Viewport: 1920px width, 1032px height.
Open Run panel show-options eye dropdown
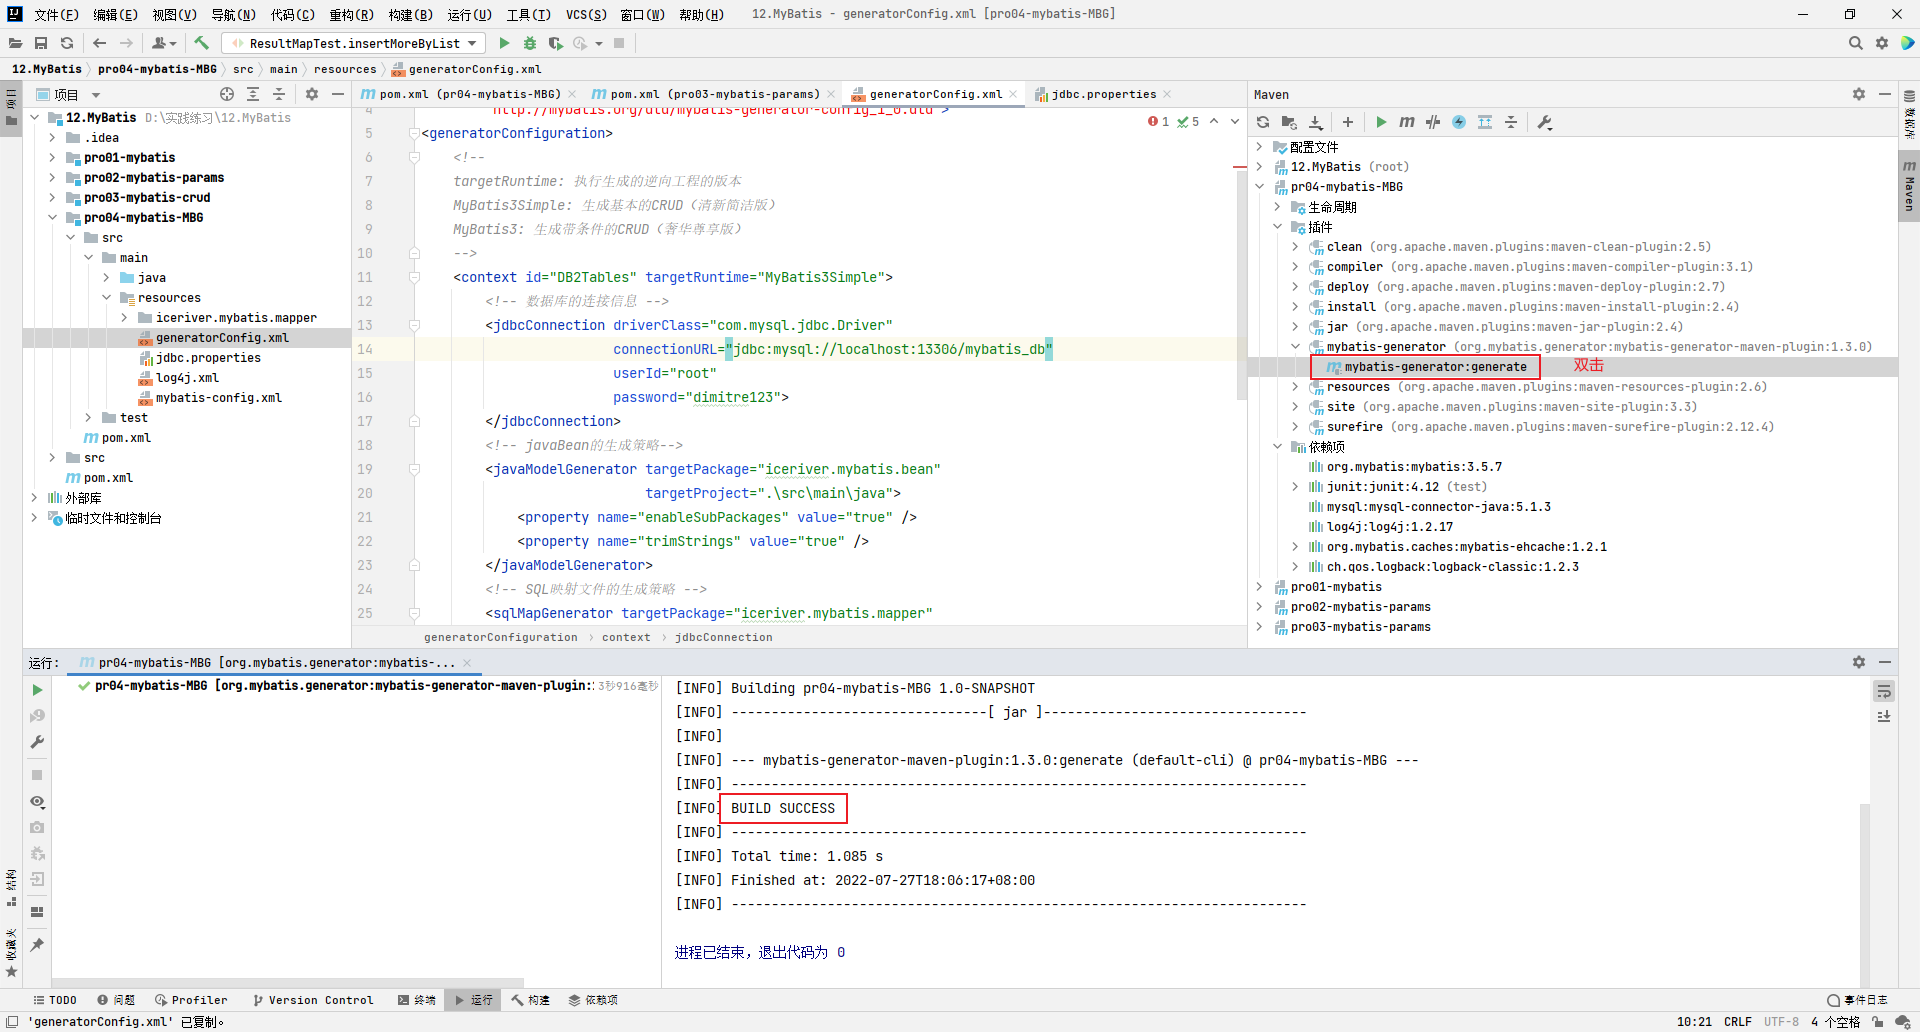pyautogui.click(x=37, y=802)
